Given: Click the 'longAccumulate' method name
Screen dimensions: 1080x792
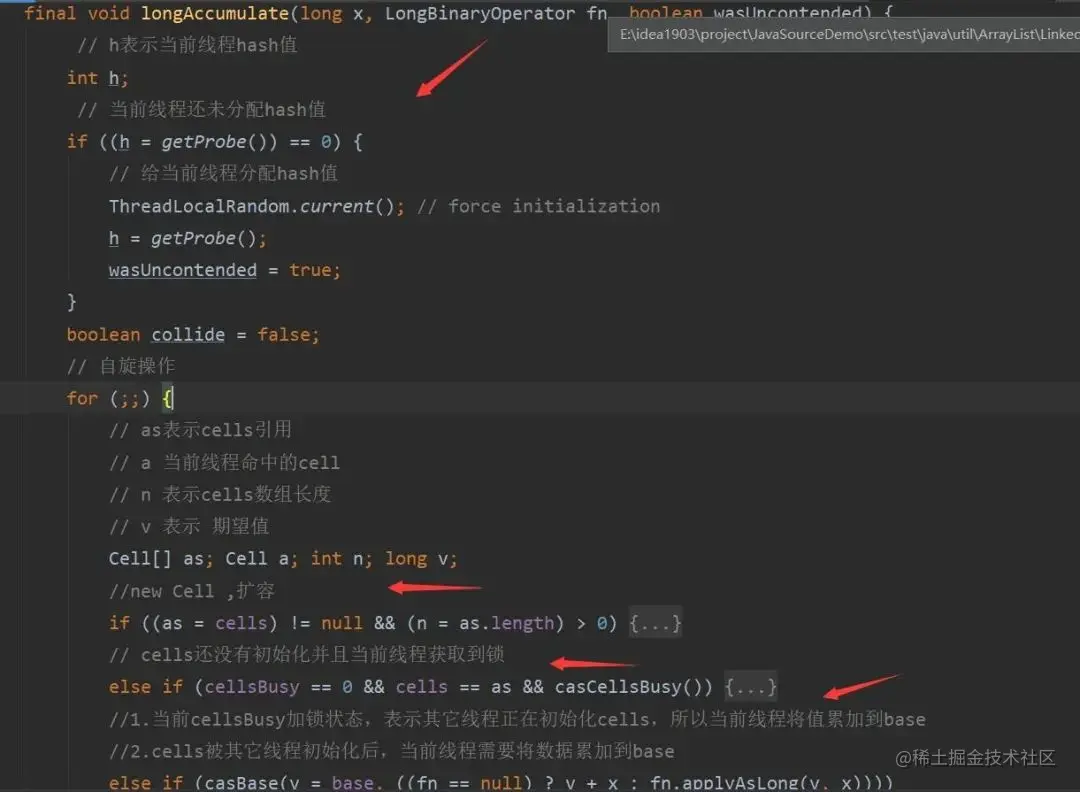Looking at the screenshot, I should pos(215,13).
